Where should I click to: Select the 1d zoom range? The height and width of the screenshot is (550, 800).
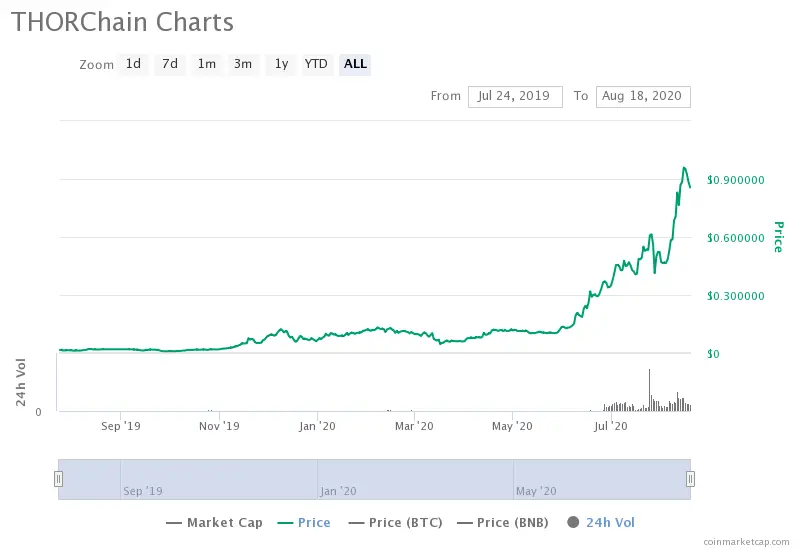pos(133,64)
